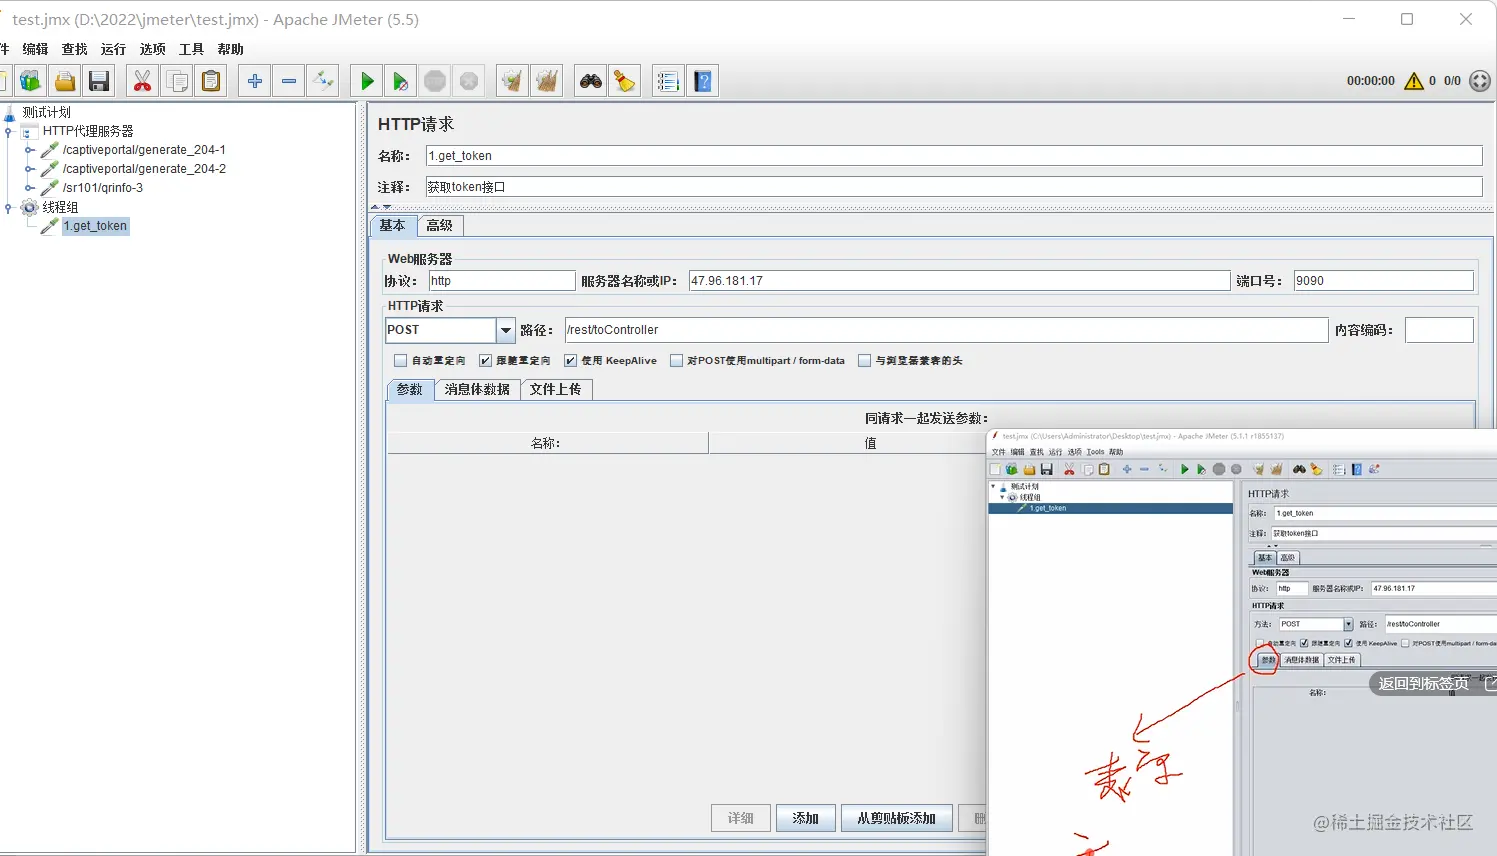Click Start no pauses icon
The height and width of the screenshot is (856, 1497).
click(x=401, y=81)
